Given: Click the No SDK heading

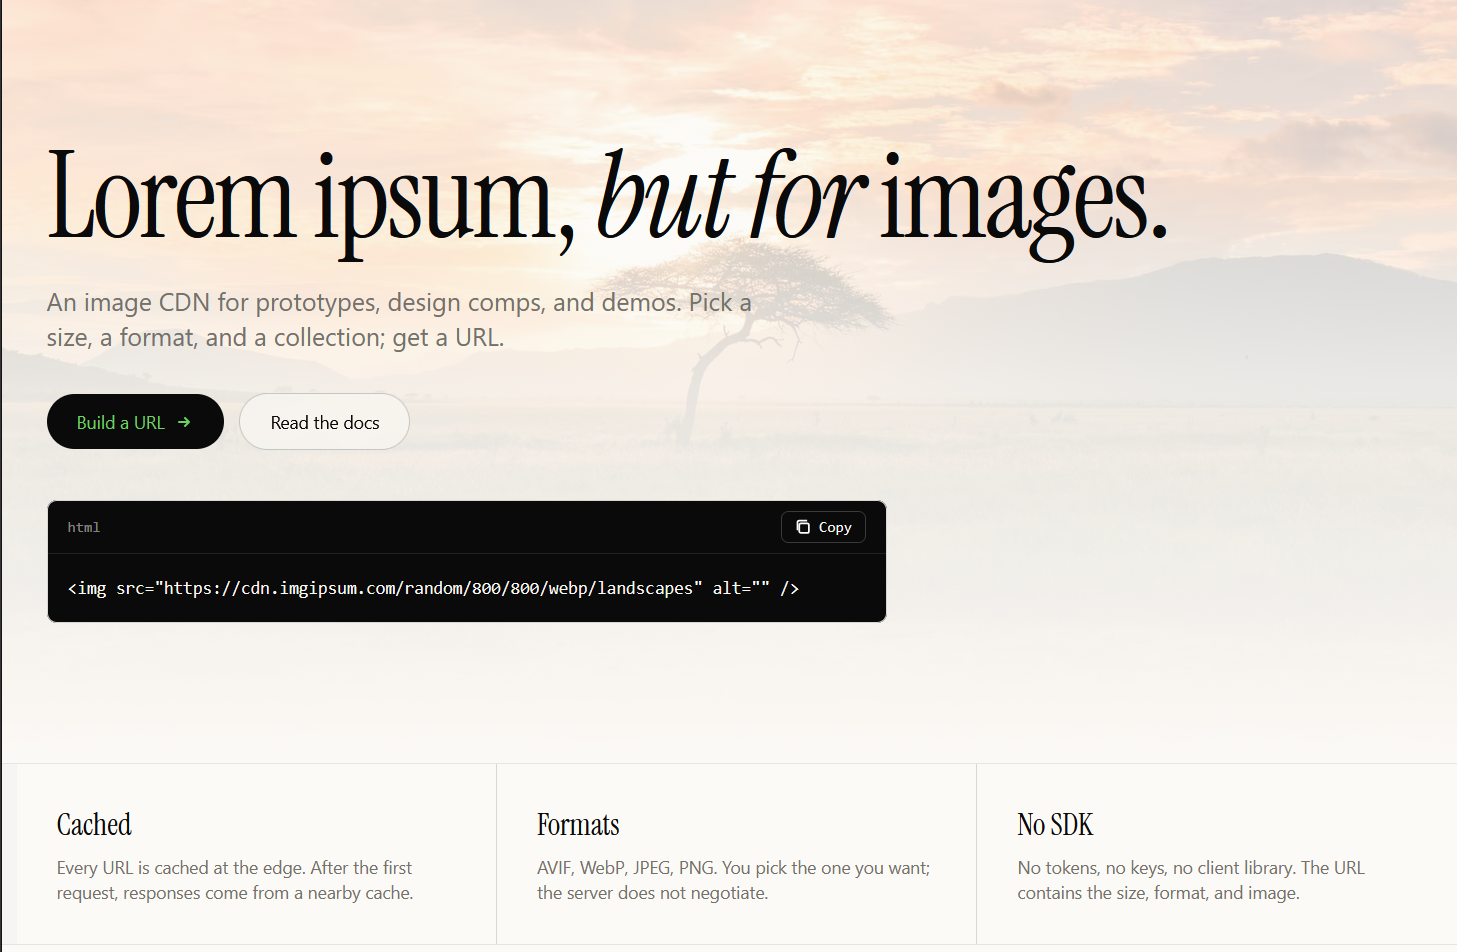Looking at the screenshot, I should [x=1055, y=824].
